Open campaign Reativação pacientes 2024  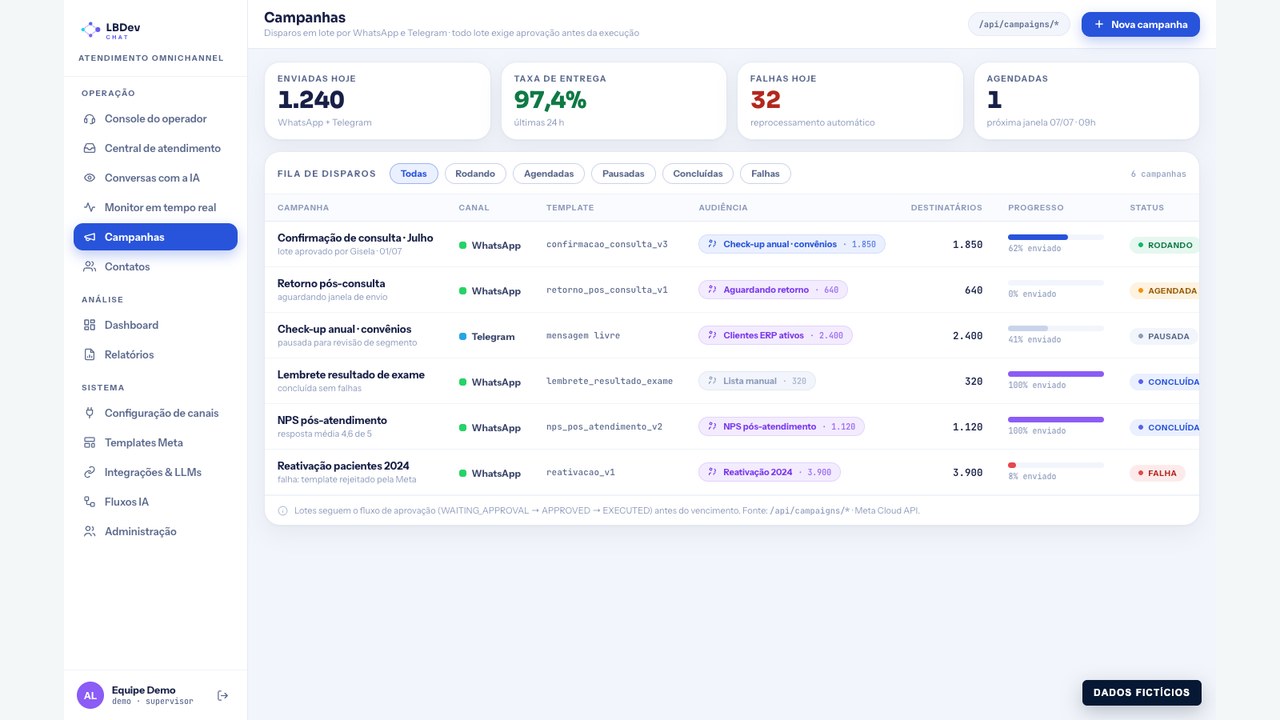343,466
